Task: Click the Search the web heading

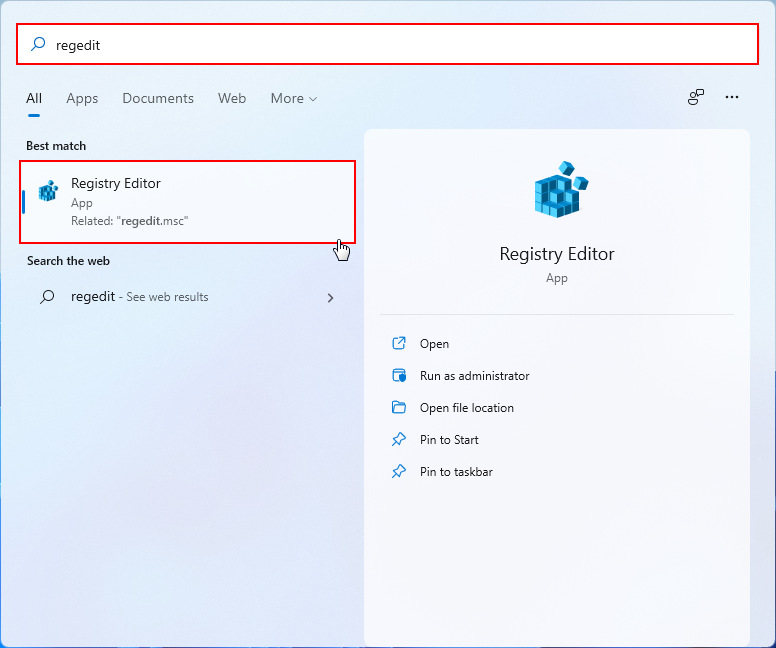Action: (x=68, y=261)
